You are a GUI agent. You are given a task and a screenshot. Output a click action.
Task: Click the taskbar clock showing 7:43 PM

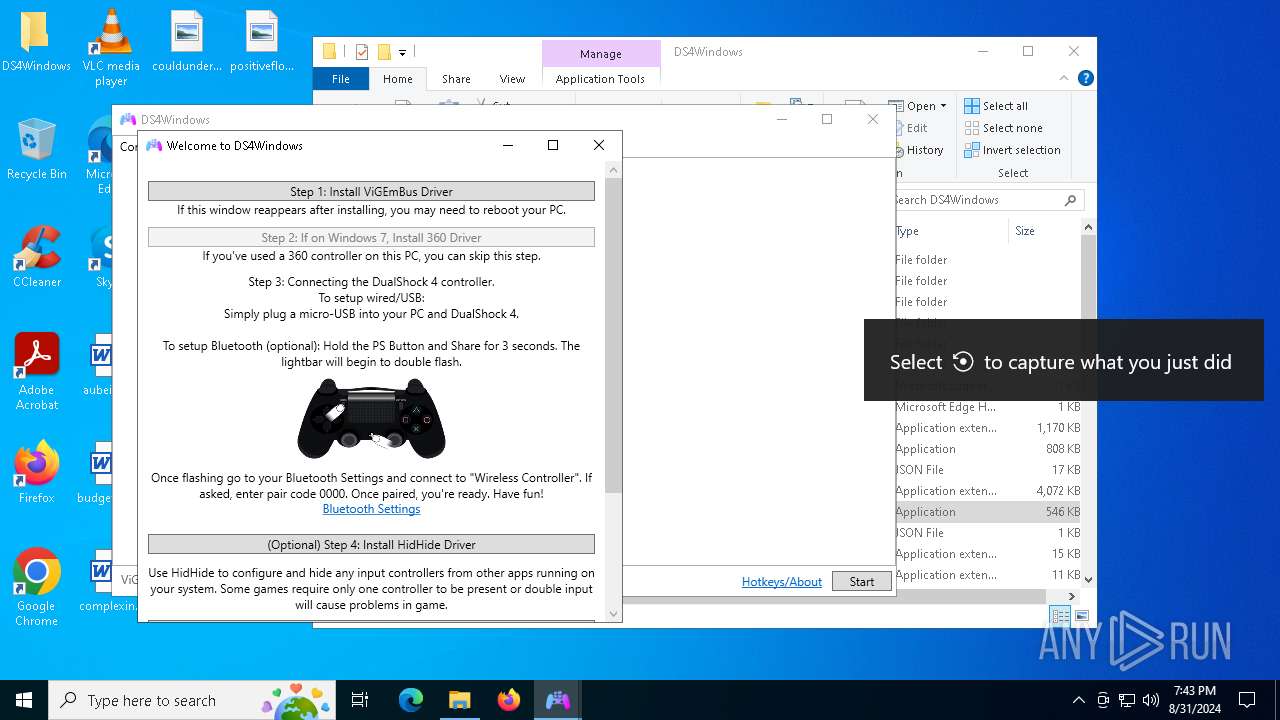pos(1193,700)
